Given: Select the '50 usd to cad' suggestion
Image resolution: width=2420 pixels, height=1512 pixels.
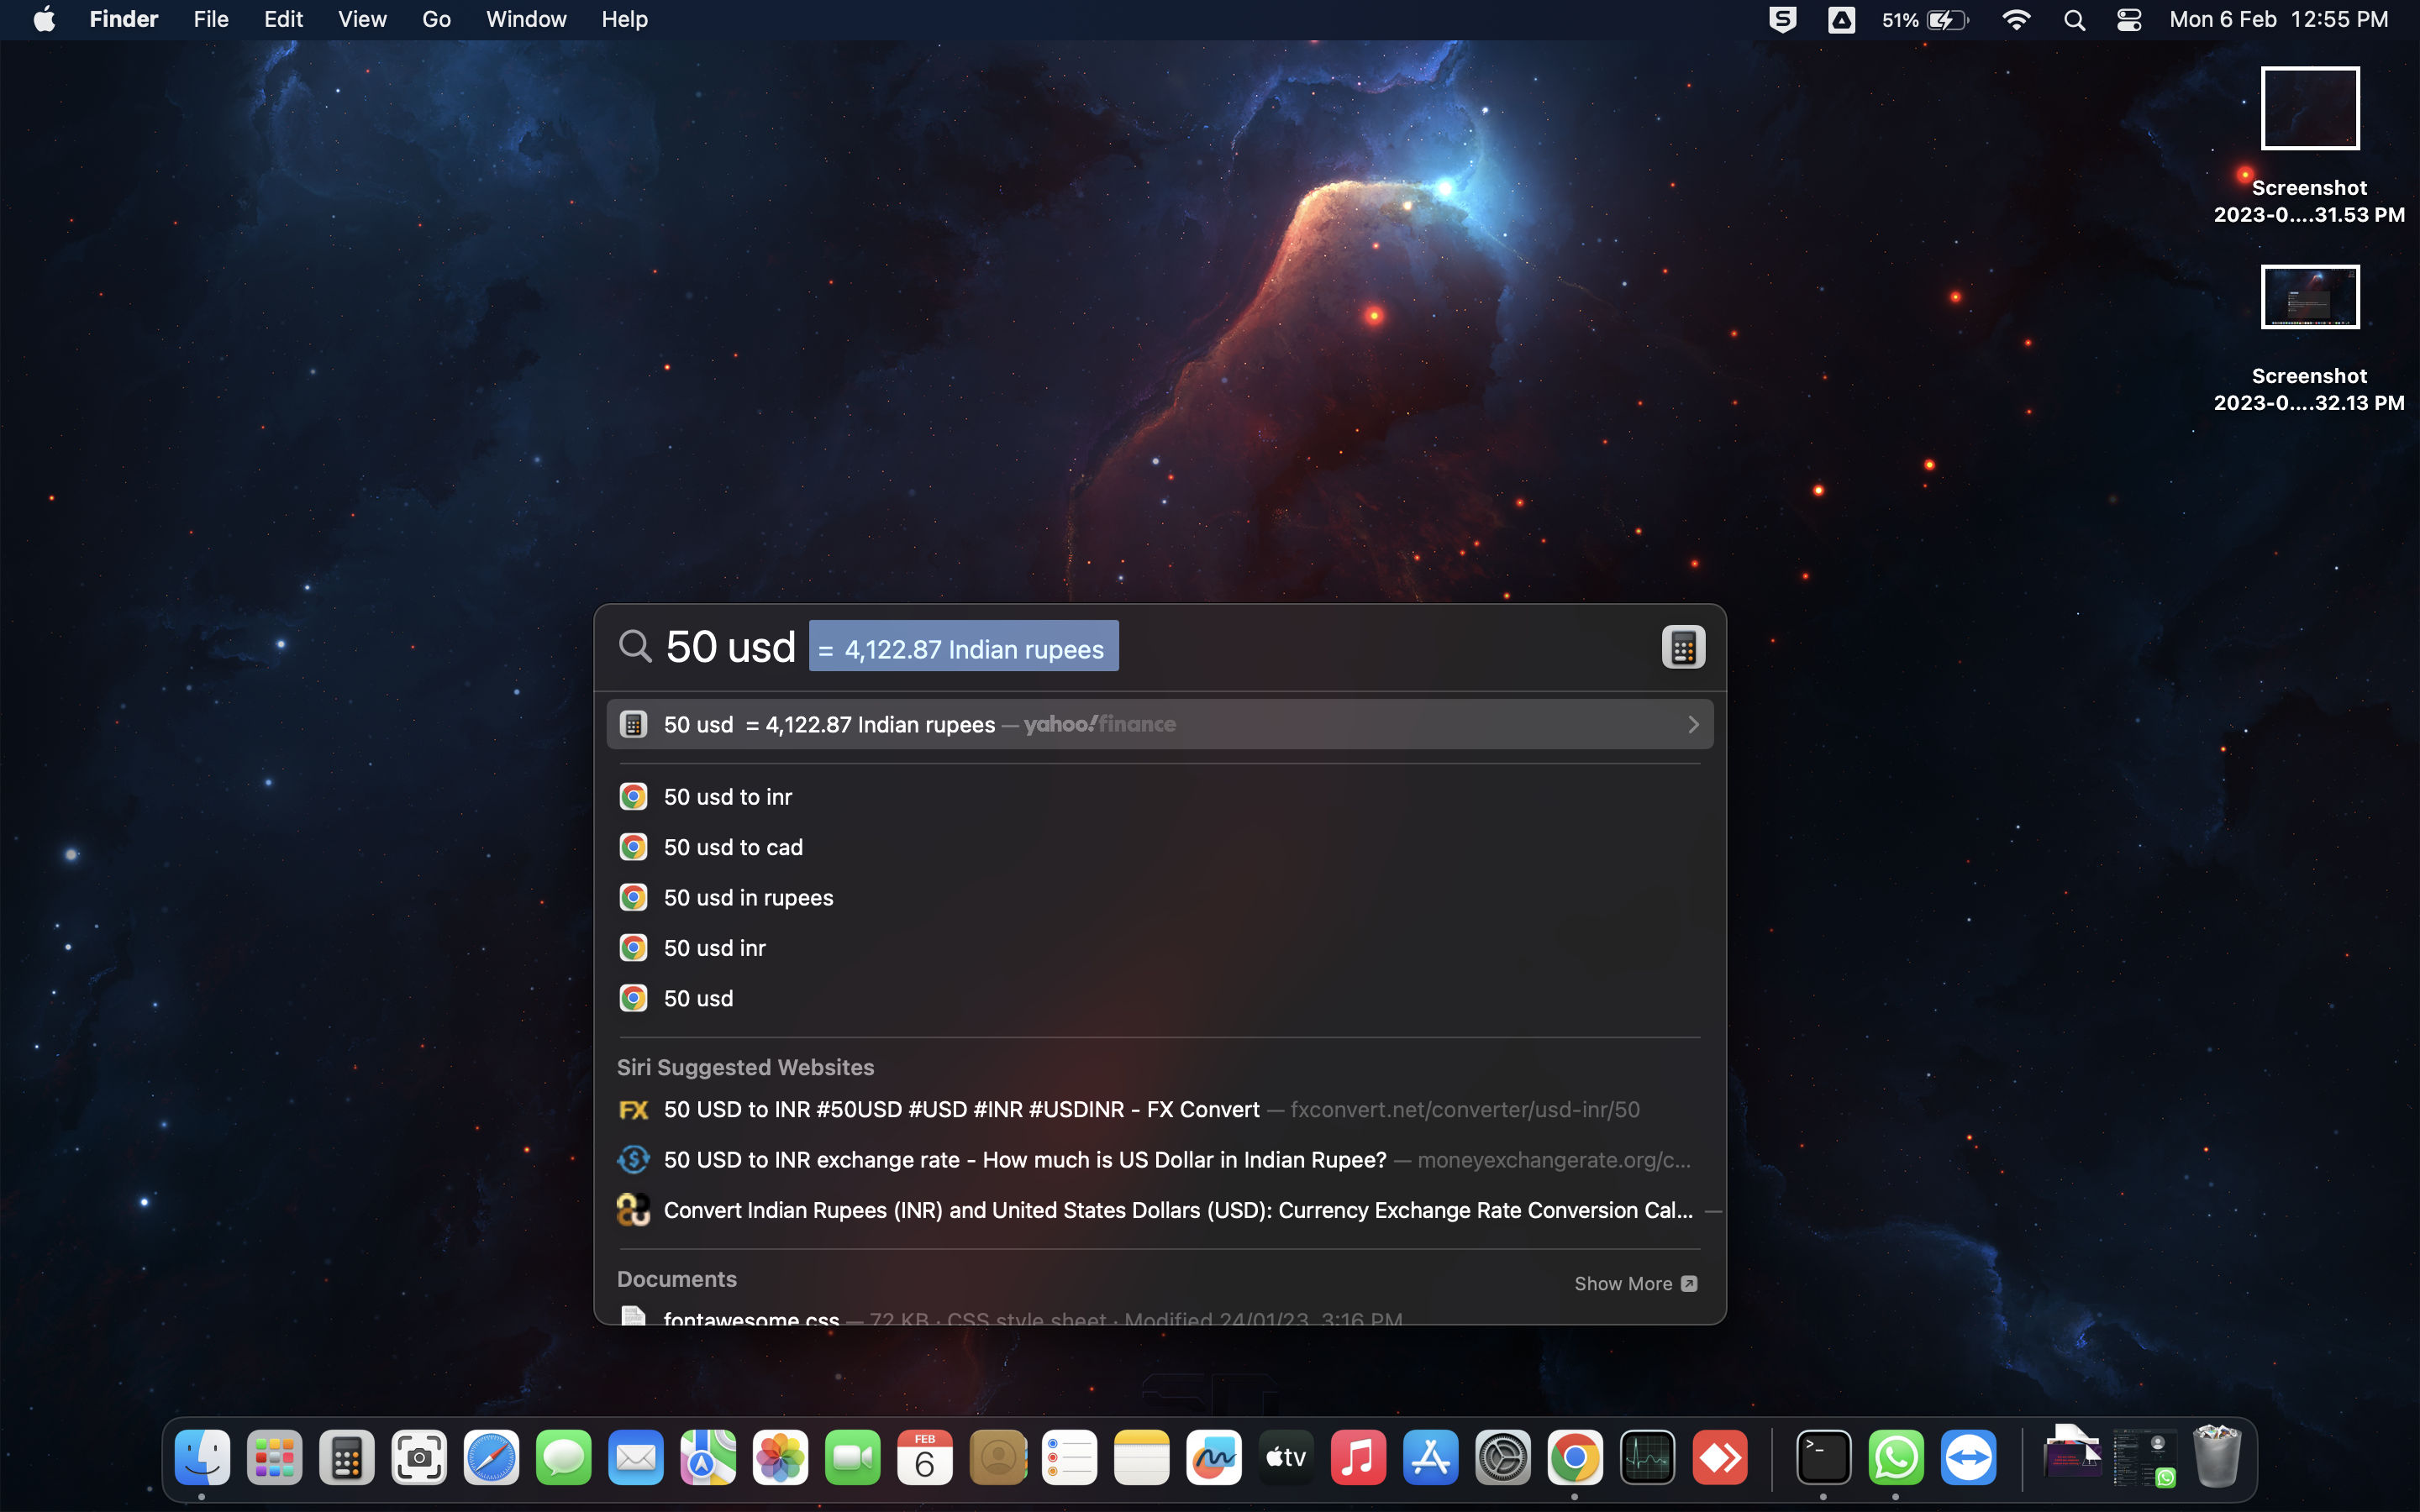Looking at the screenshot, I should (x=733, y=847).
